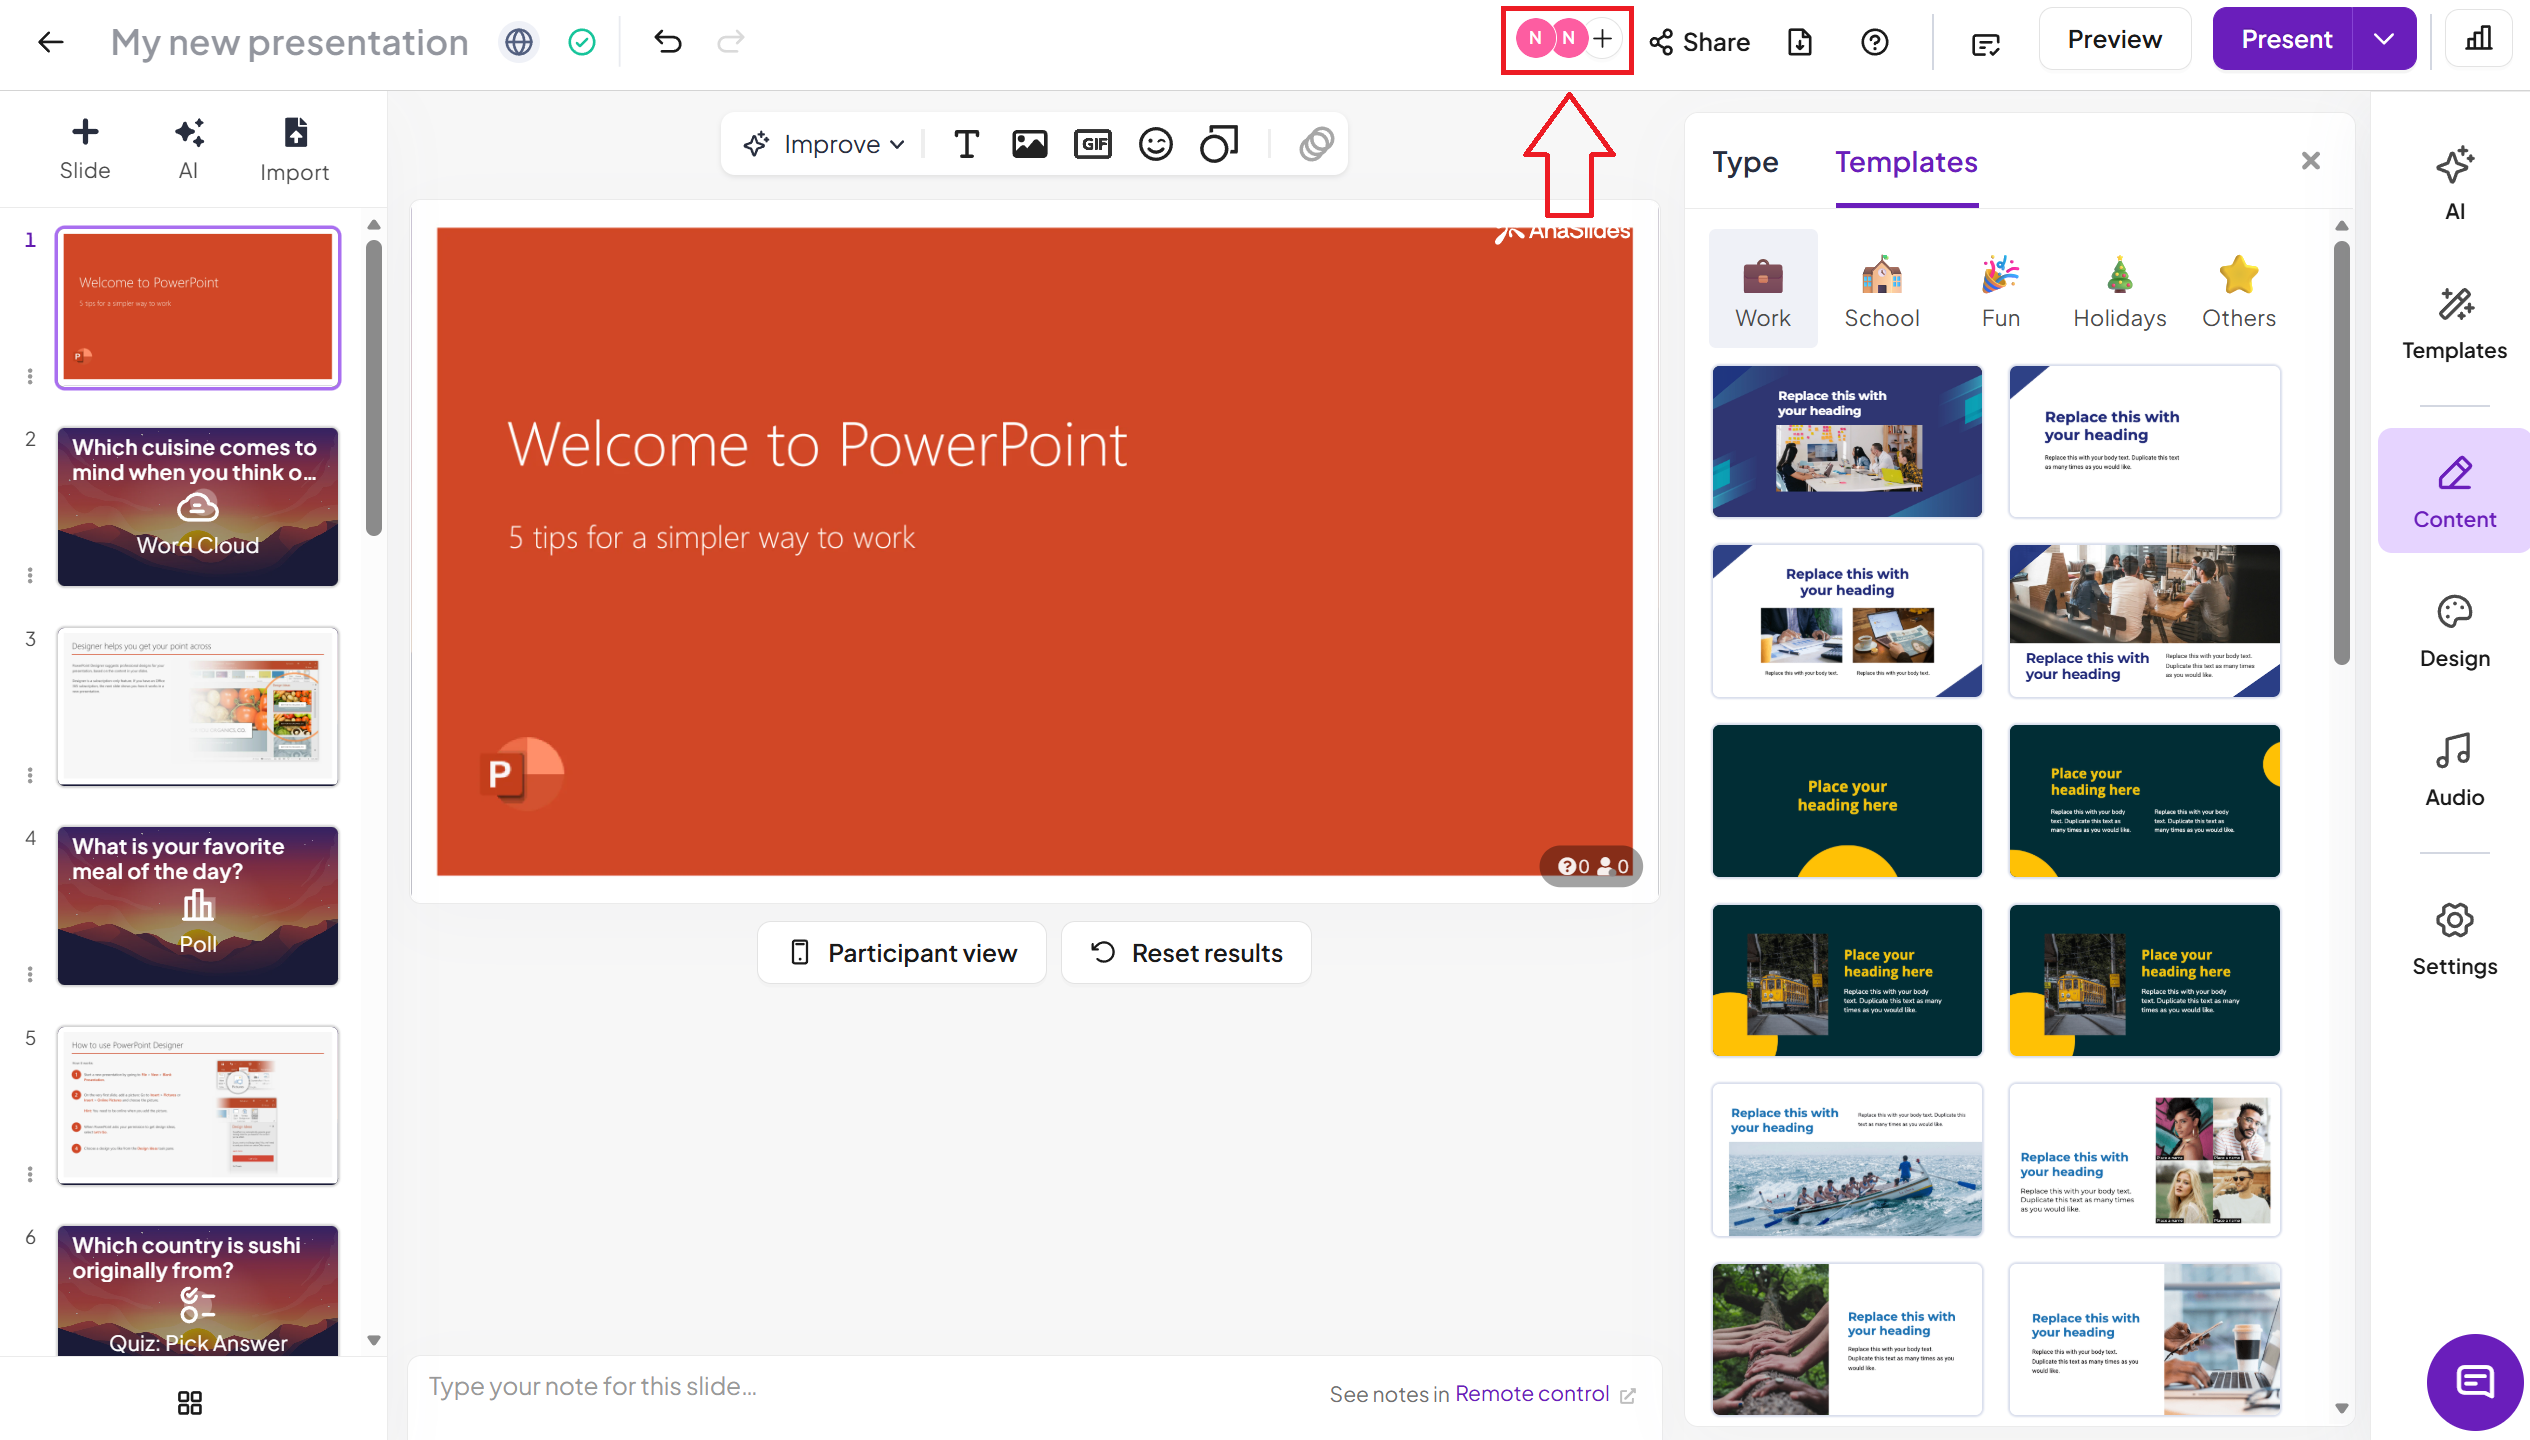
Task: Switch to grid view of slides
Action: click(189, 1403)
